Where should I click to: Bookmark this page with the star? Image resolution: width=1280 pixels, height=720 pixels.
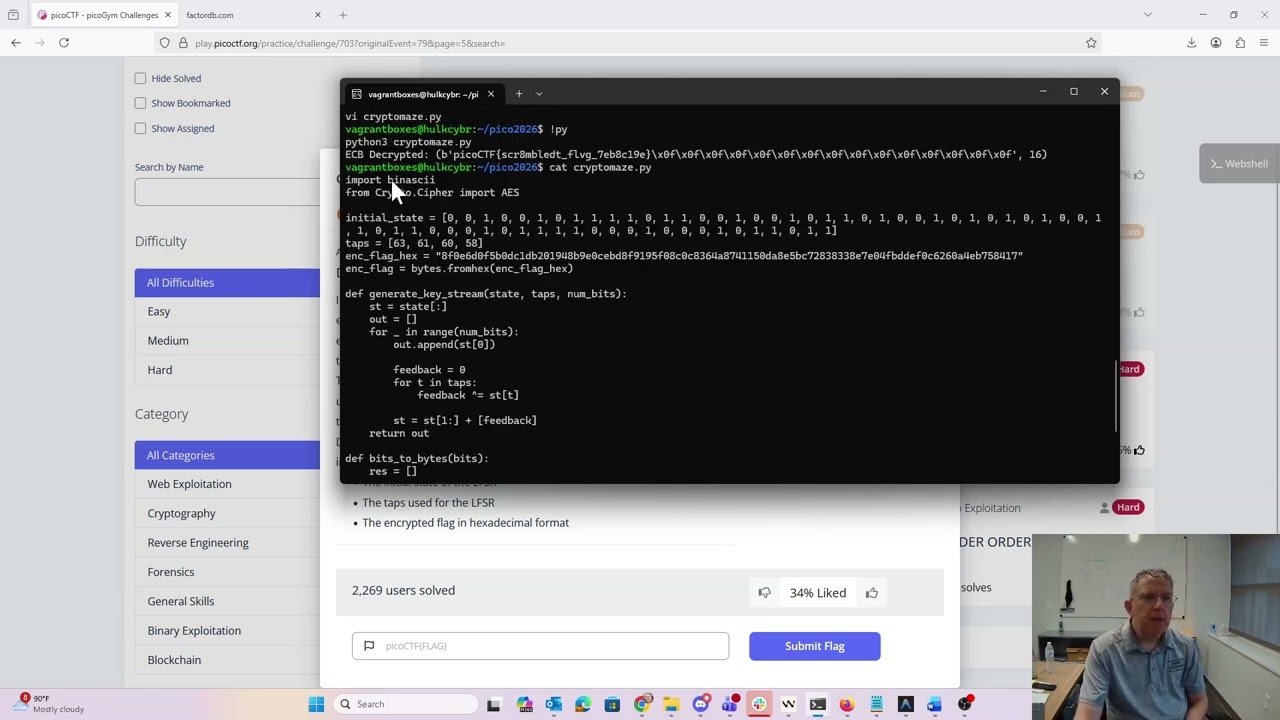pyautogui.click(x=1091, y=43)
